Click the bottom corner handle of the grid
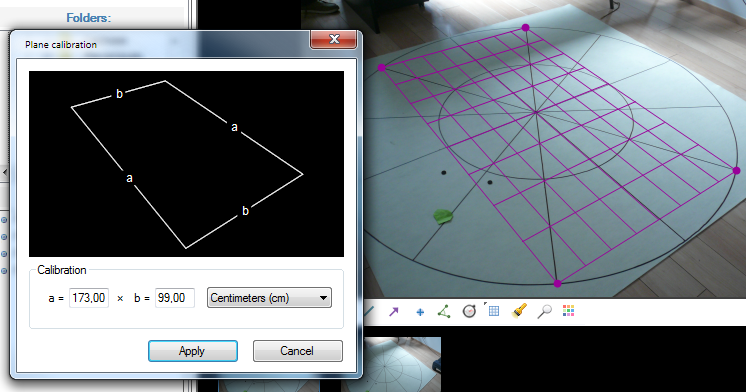Viewport: 746px width, 392px height. 558,284
